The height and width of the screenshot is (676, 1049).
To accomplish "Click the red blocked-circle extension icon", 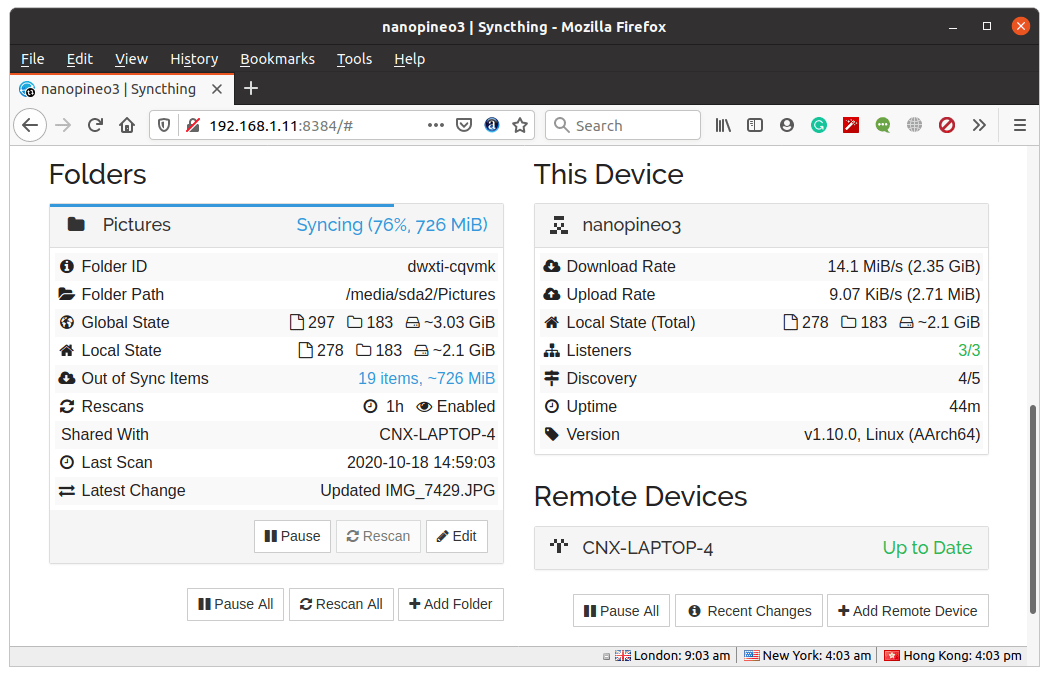I will click(x=947, y=125).
